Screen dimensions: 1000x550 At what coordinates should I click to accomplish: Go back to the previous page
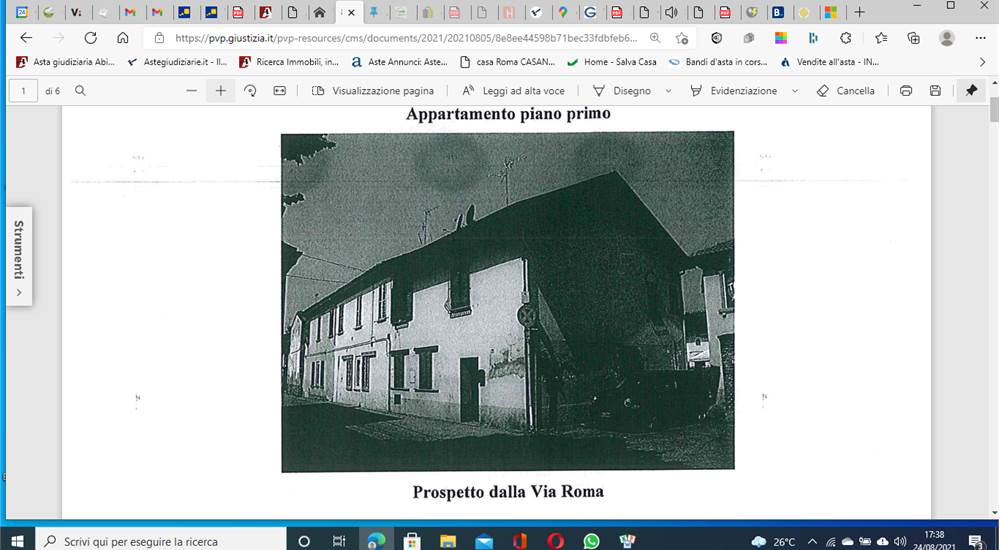coord(26,38)
